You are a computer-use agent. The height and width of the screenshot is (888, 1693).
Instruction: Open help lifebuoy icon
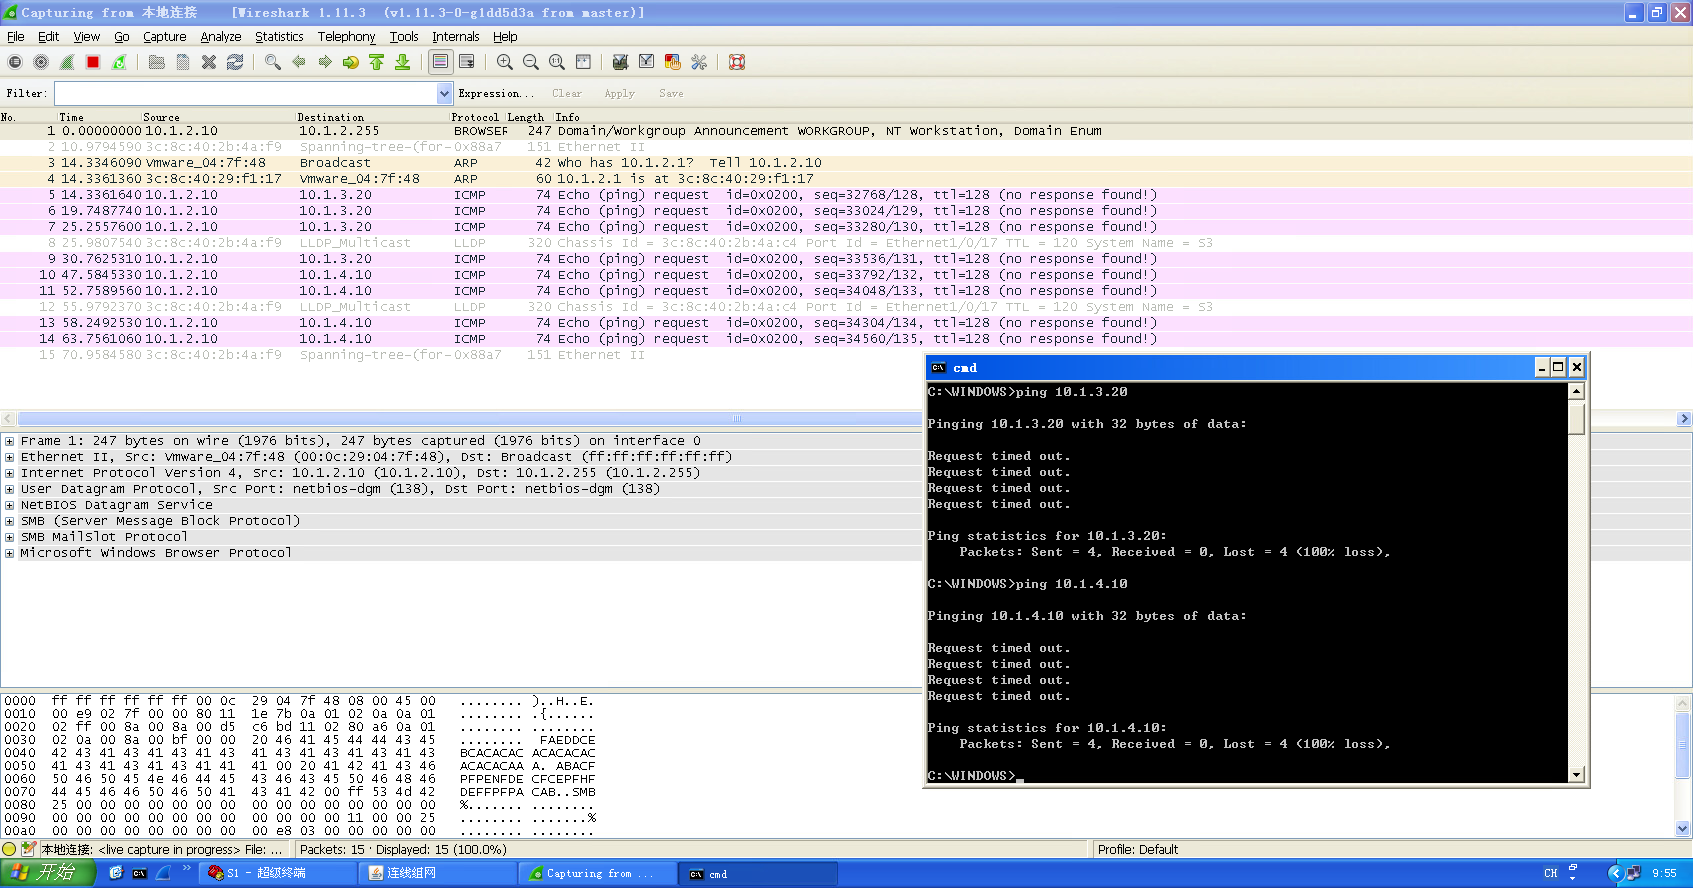coord(737,62)
